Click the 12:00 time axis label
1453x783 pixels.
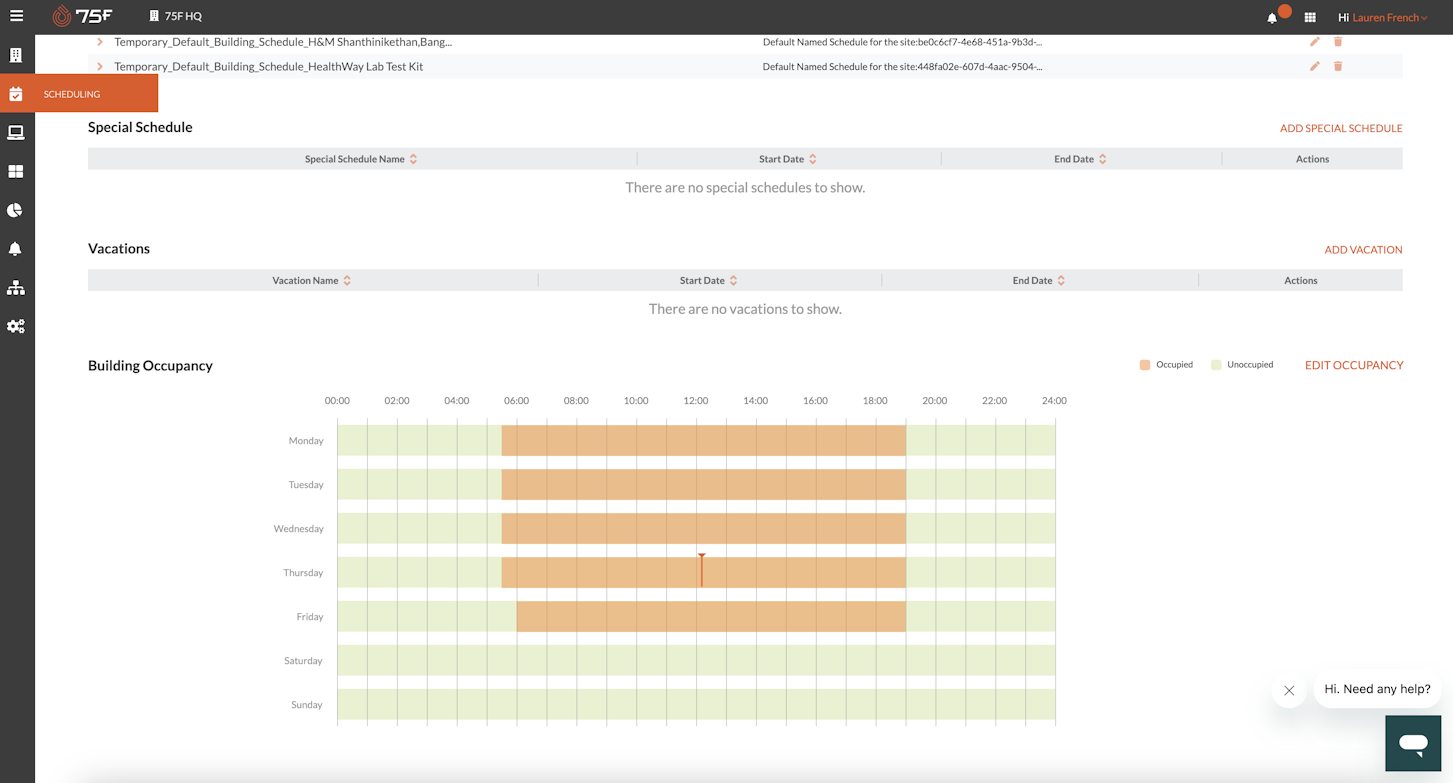(x=696, y=401)
